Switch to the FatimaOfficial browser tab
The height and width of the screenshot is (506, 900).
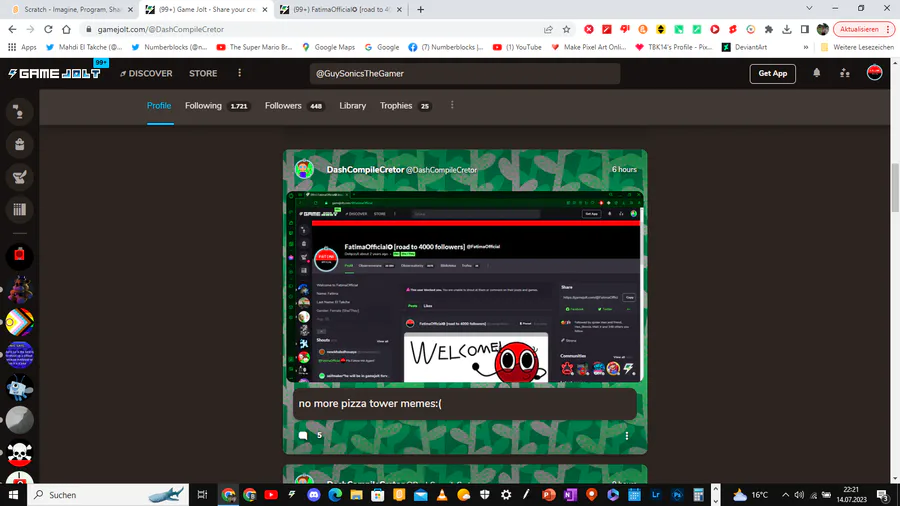(341, 10)
